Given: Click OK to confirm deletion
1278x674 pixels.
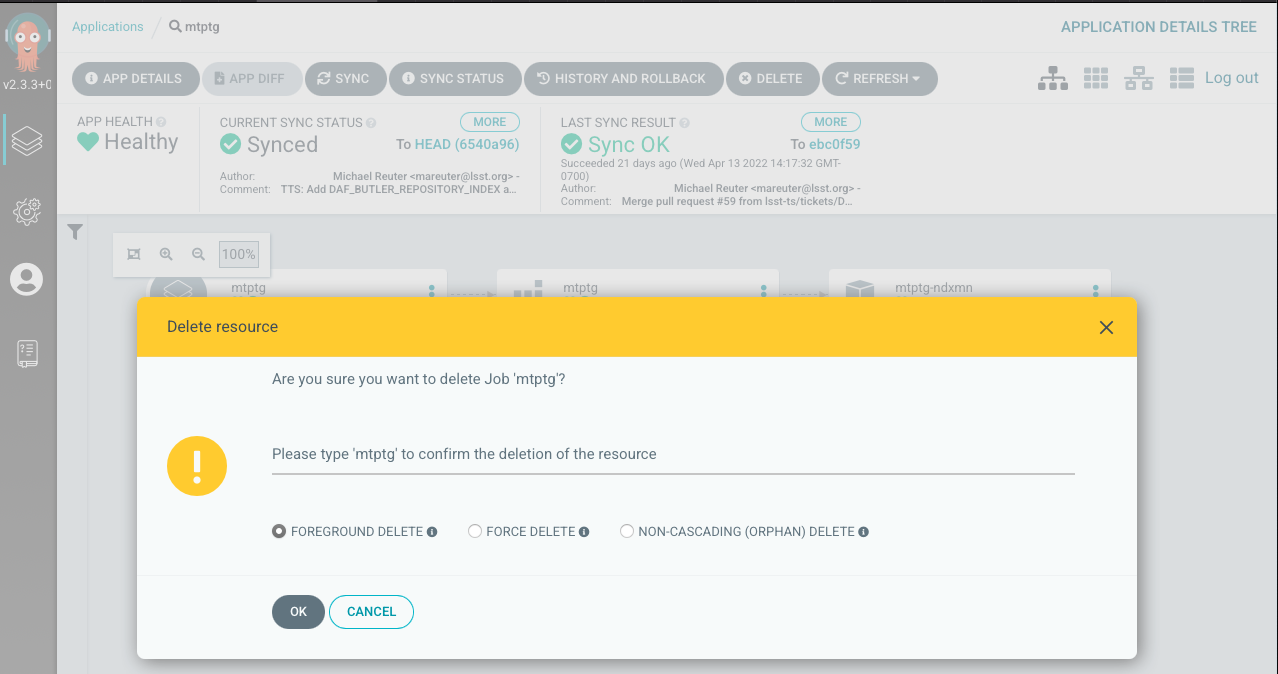Looking at the screenshot, I should tap(298, 612).
